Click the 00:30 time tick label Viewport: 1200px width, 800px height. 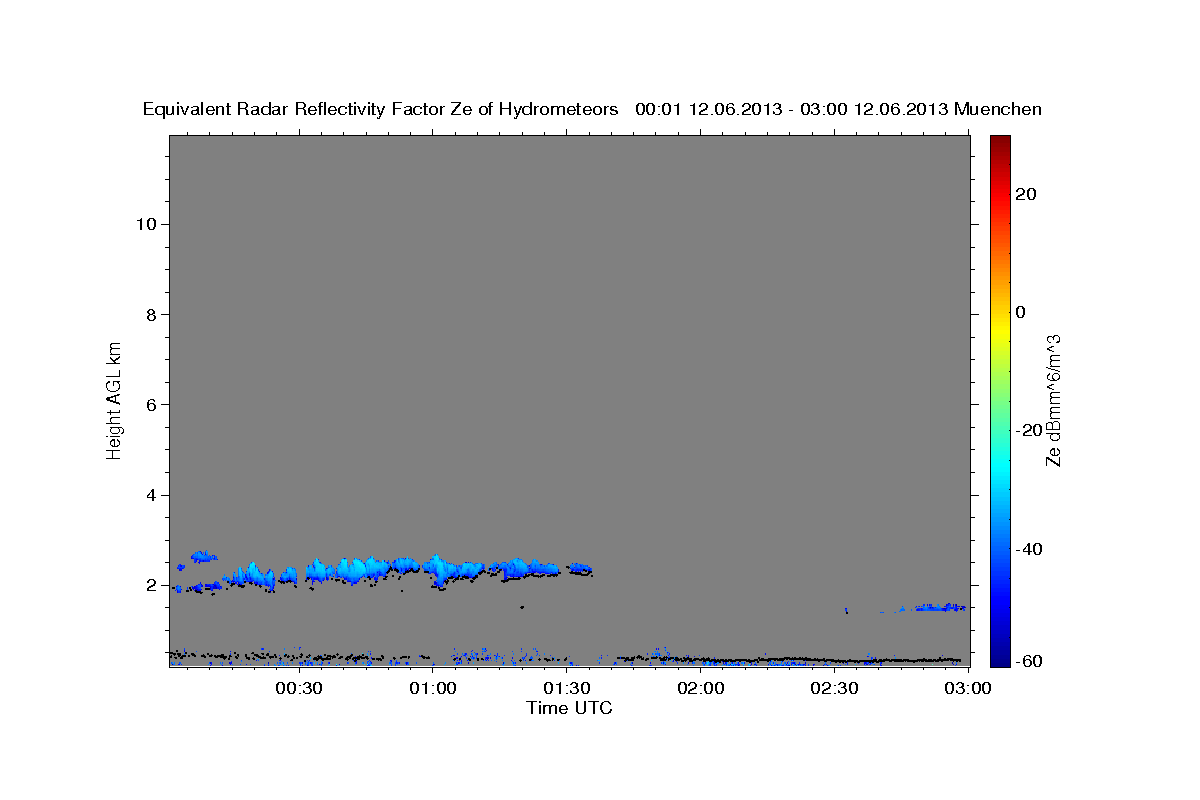(299, 688)
